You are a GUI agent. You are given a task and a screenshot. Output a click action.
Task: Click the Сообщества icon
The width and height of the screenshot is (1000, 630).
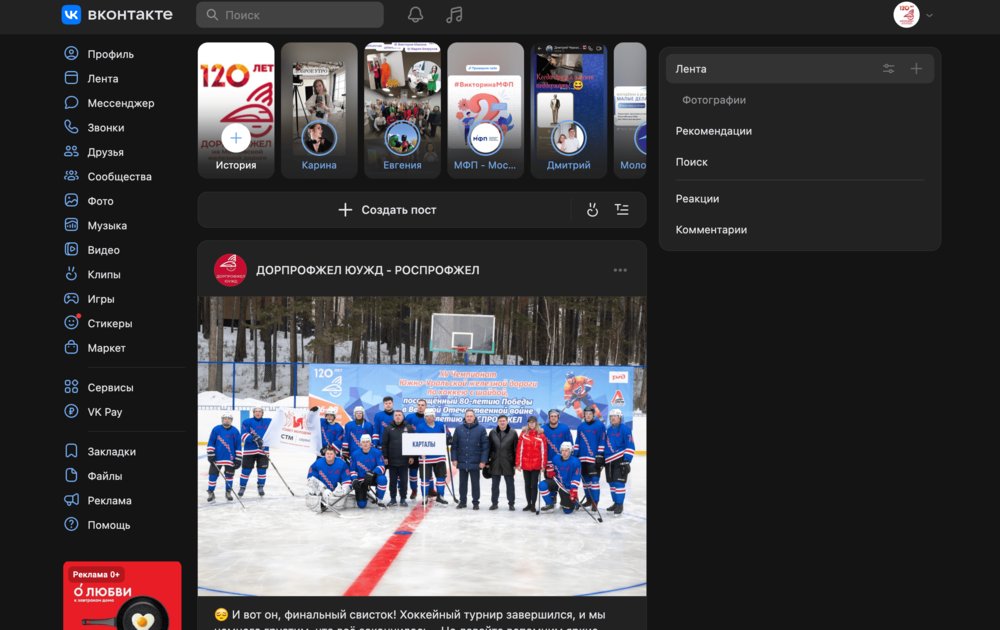[x=71, y=176]
